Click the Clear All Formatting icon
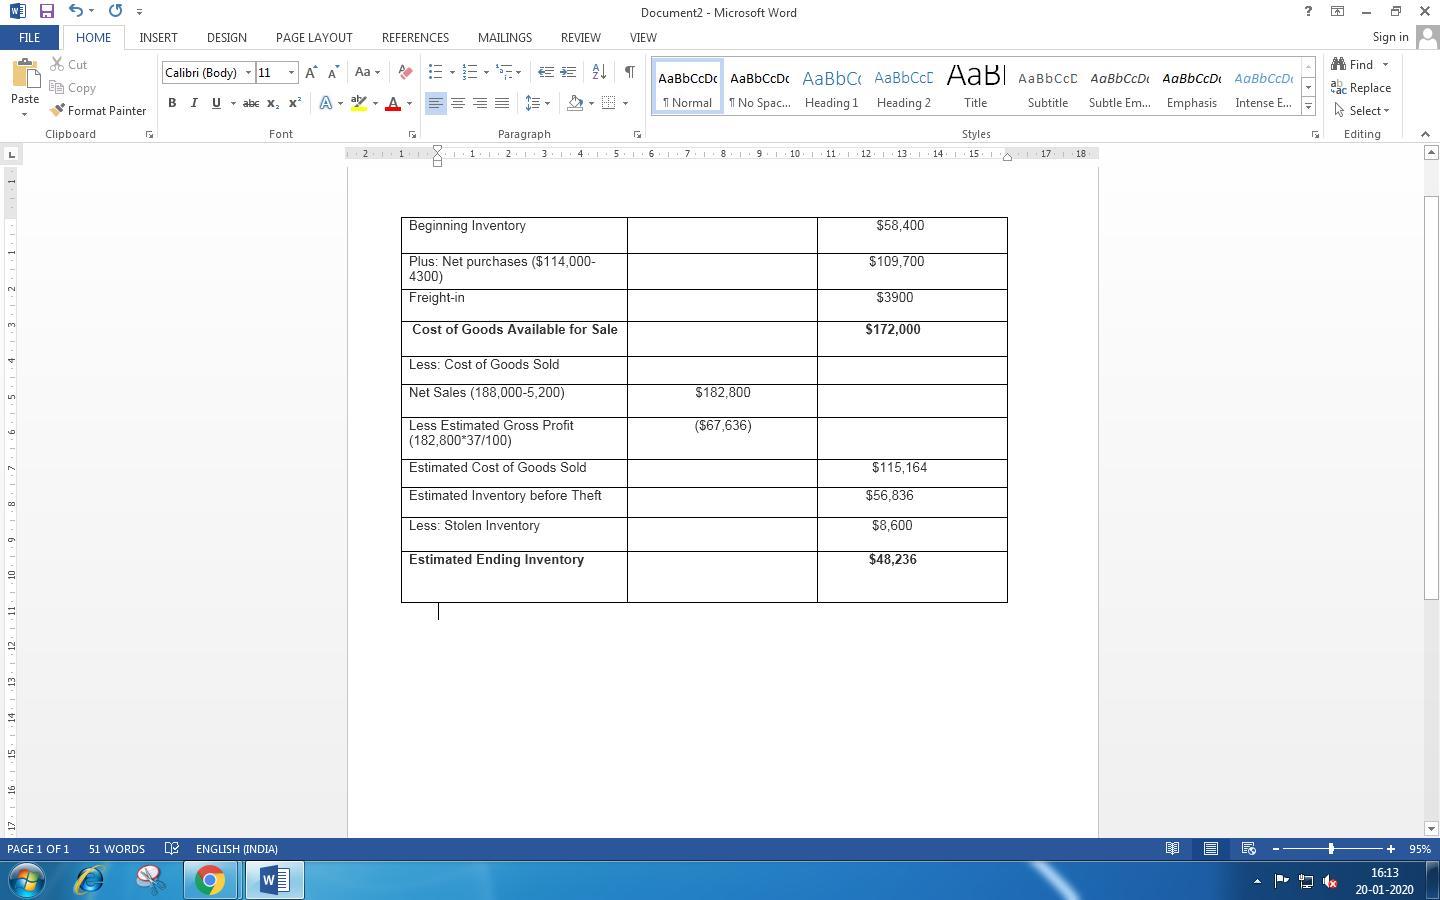This screenshot has height=900, width=1440. pos(405,72)
